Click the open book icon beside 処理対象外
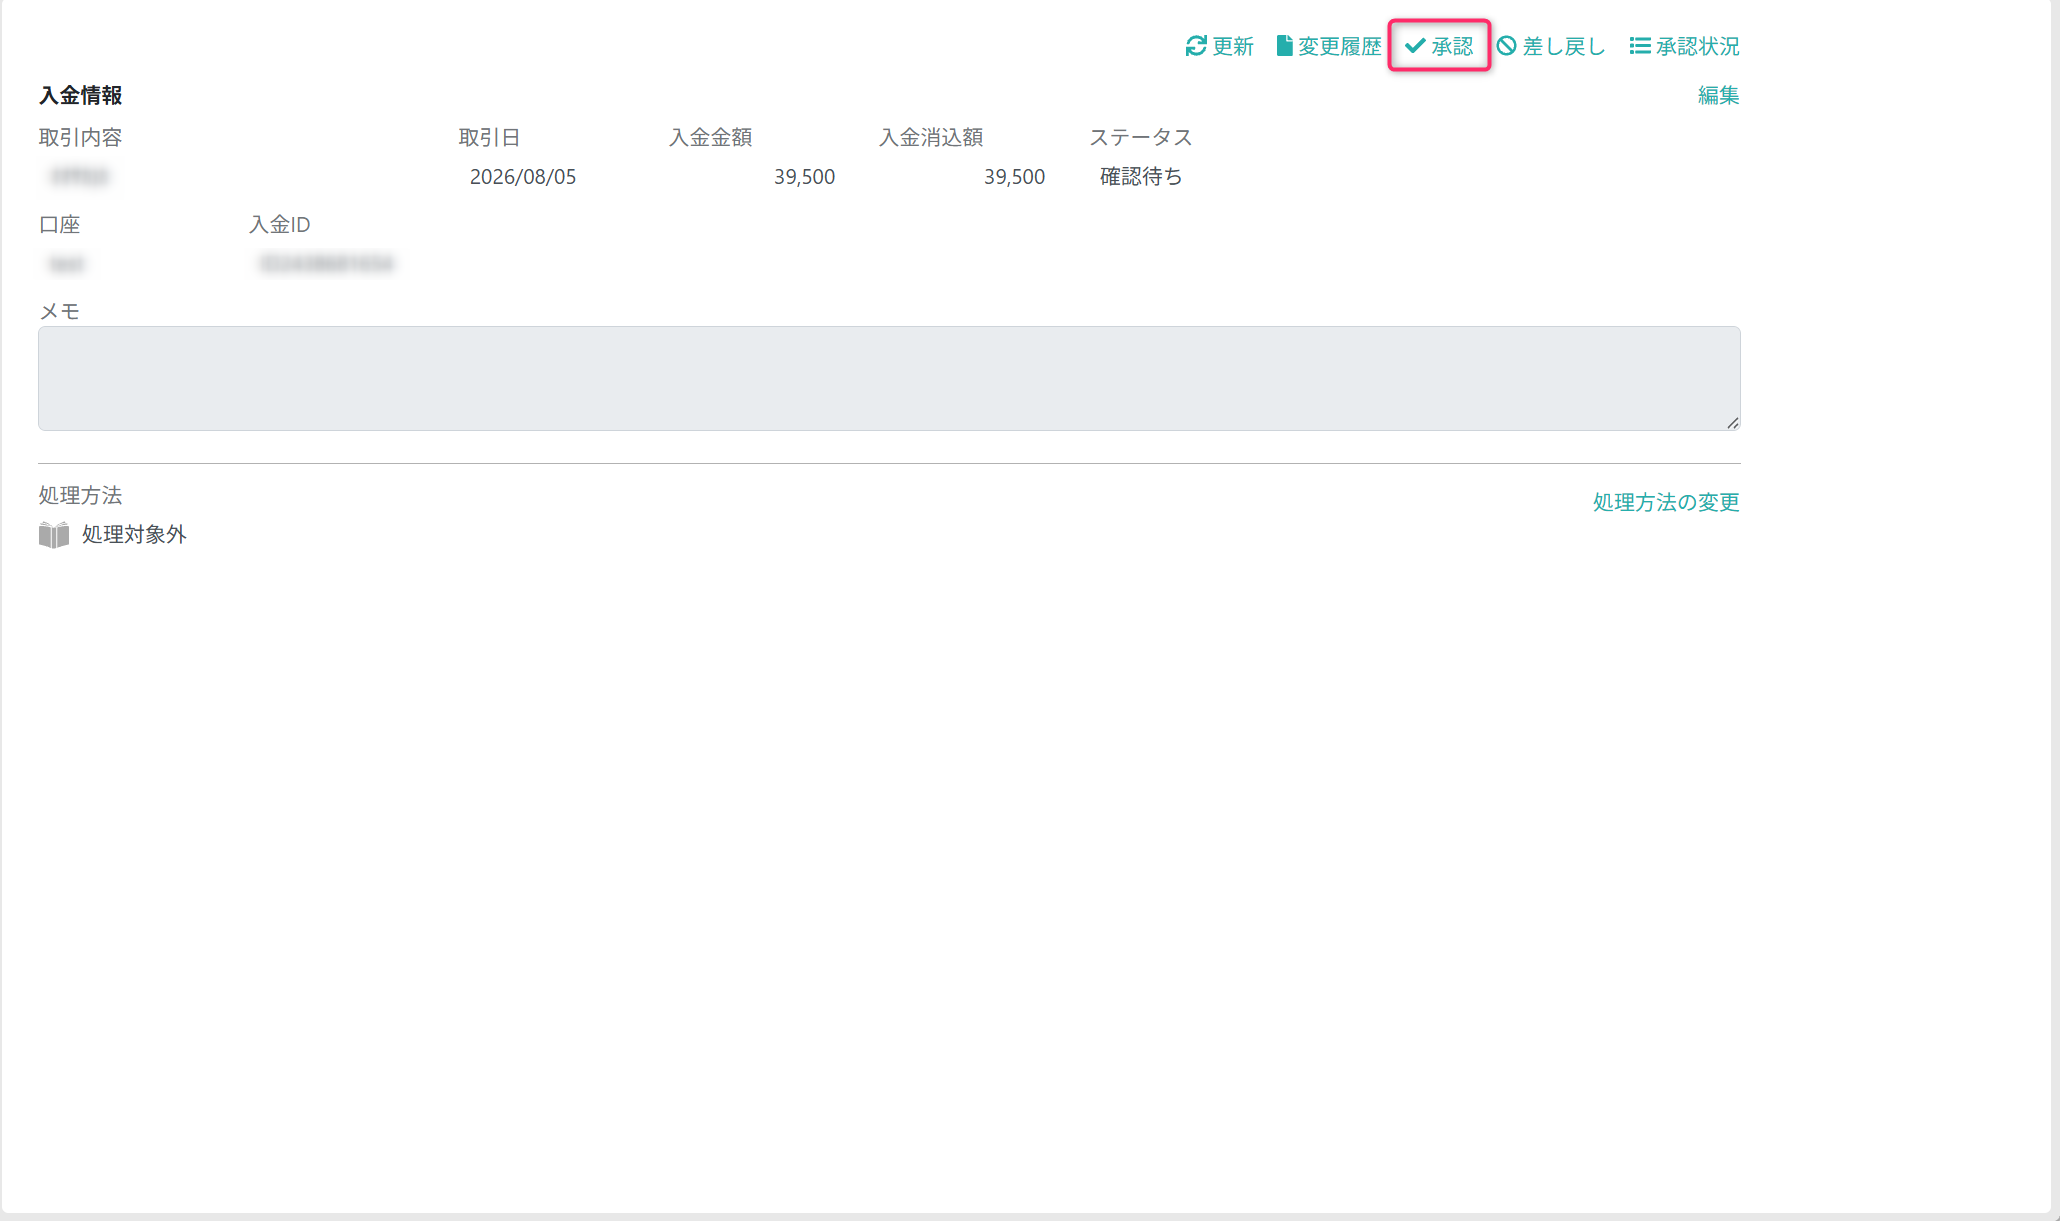 [54, 535]
